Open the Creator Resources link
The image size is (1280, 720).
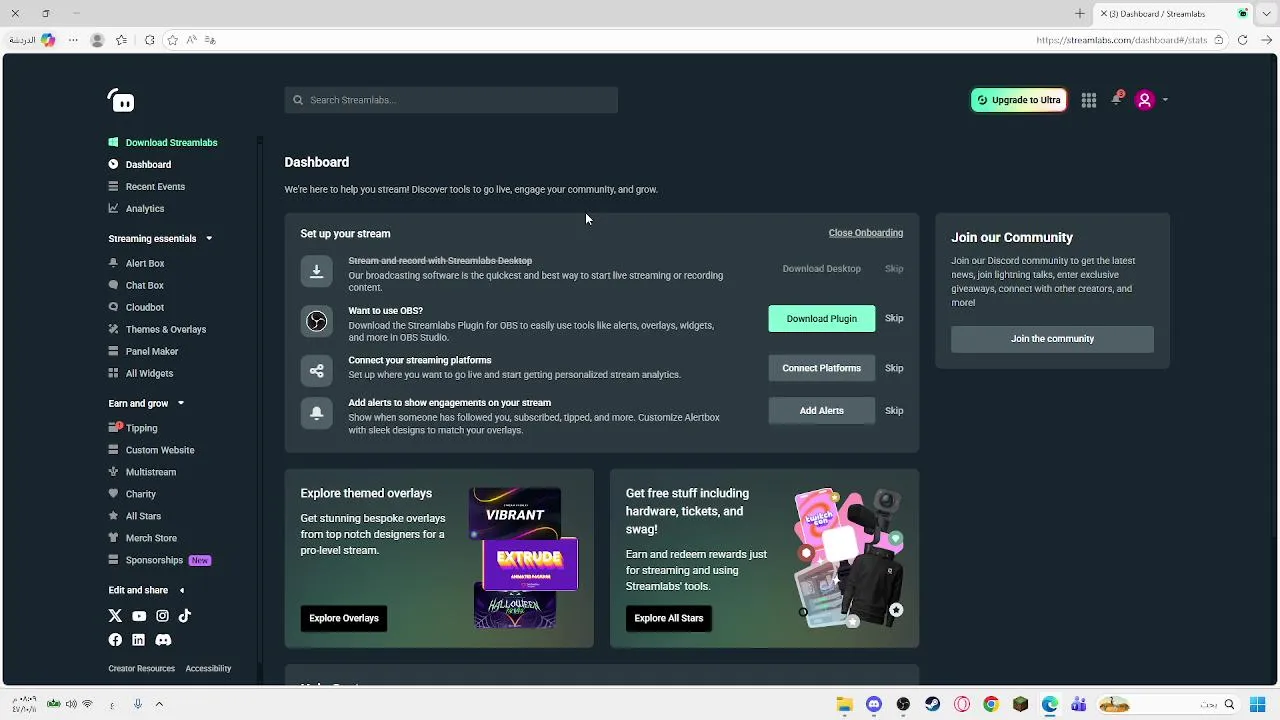[141, 668]
